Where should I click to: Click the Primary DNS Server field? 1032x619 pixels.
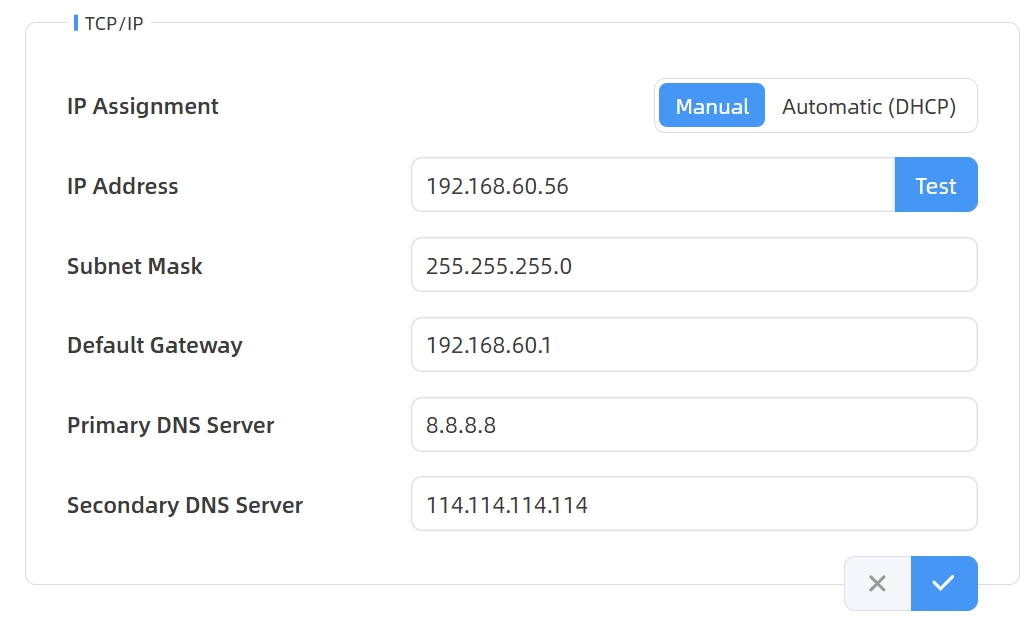693,425
